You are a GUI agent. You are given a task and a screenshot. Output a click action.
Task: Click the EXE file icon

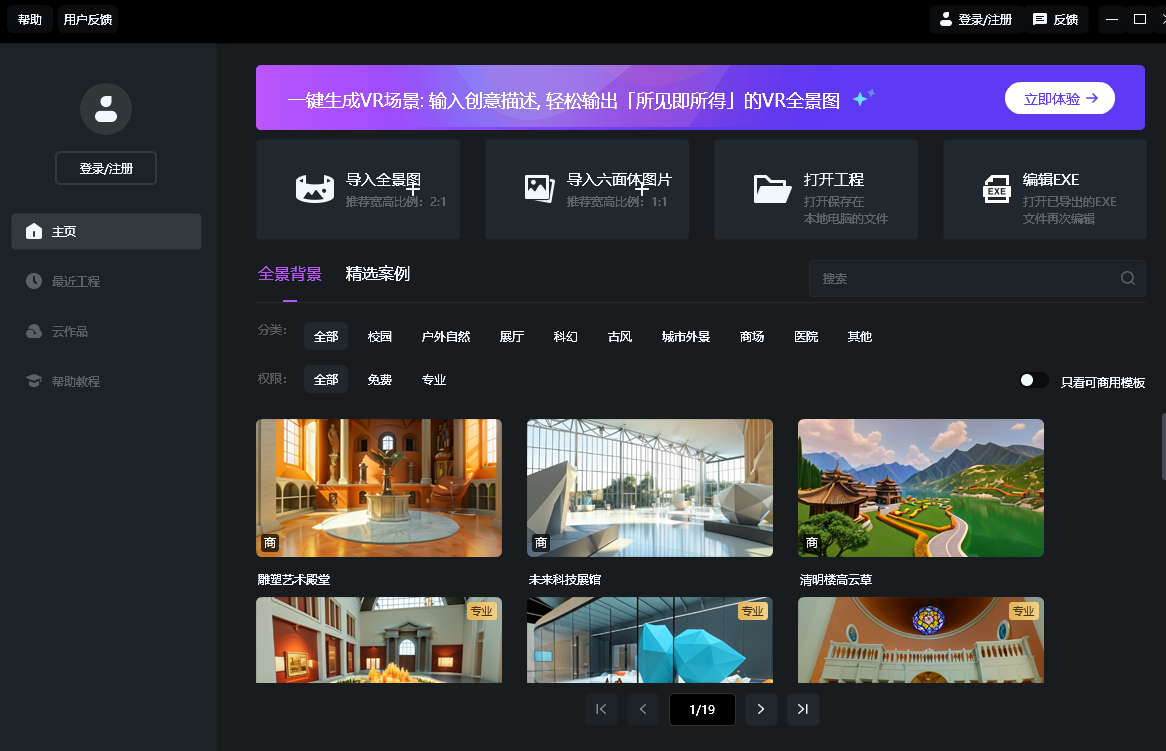996,189
